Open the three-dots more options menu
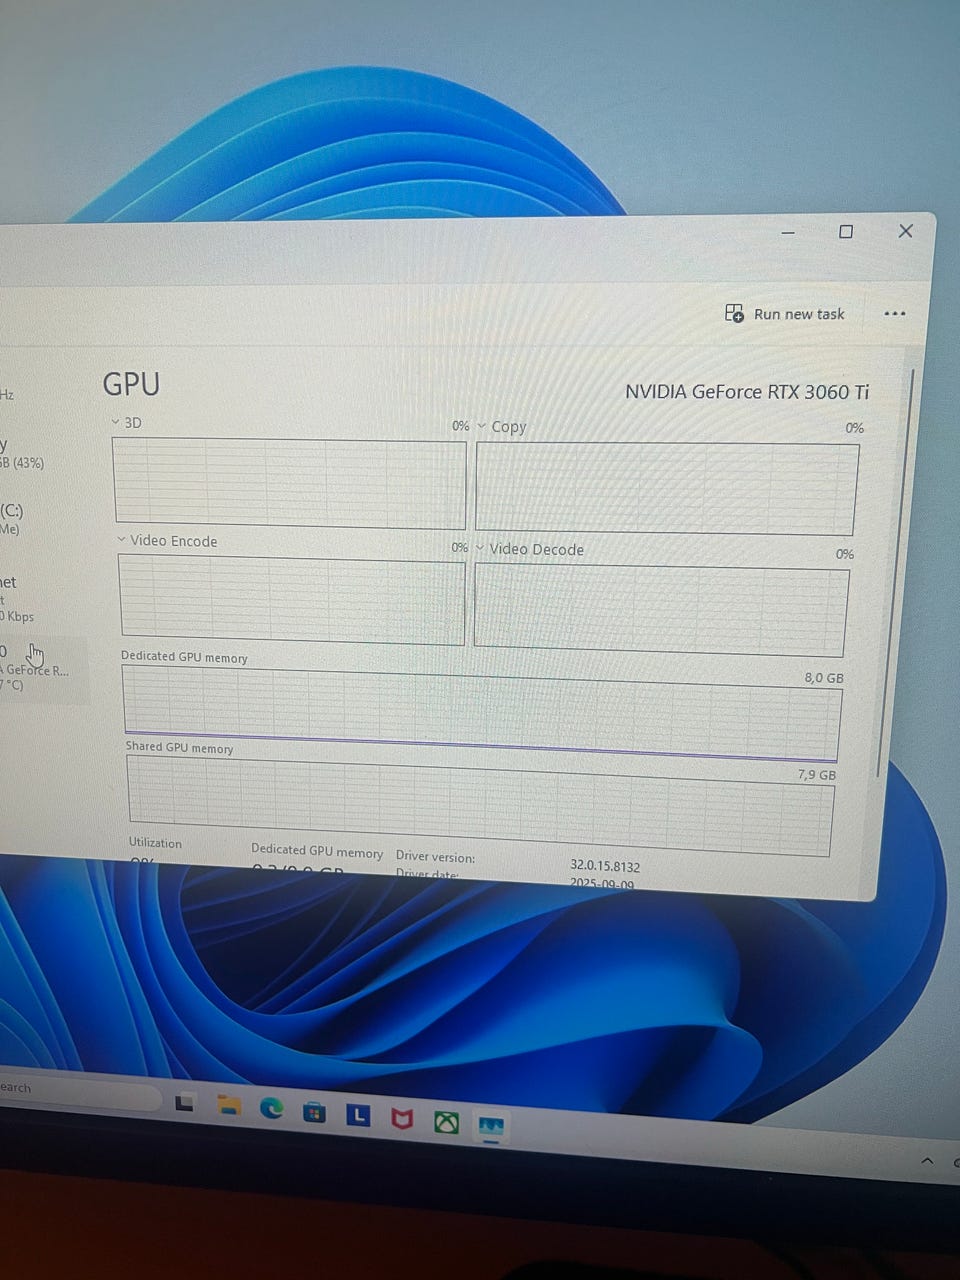 coord(895,314)
